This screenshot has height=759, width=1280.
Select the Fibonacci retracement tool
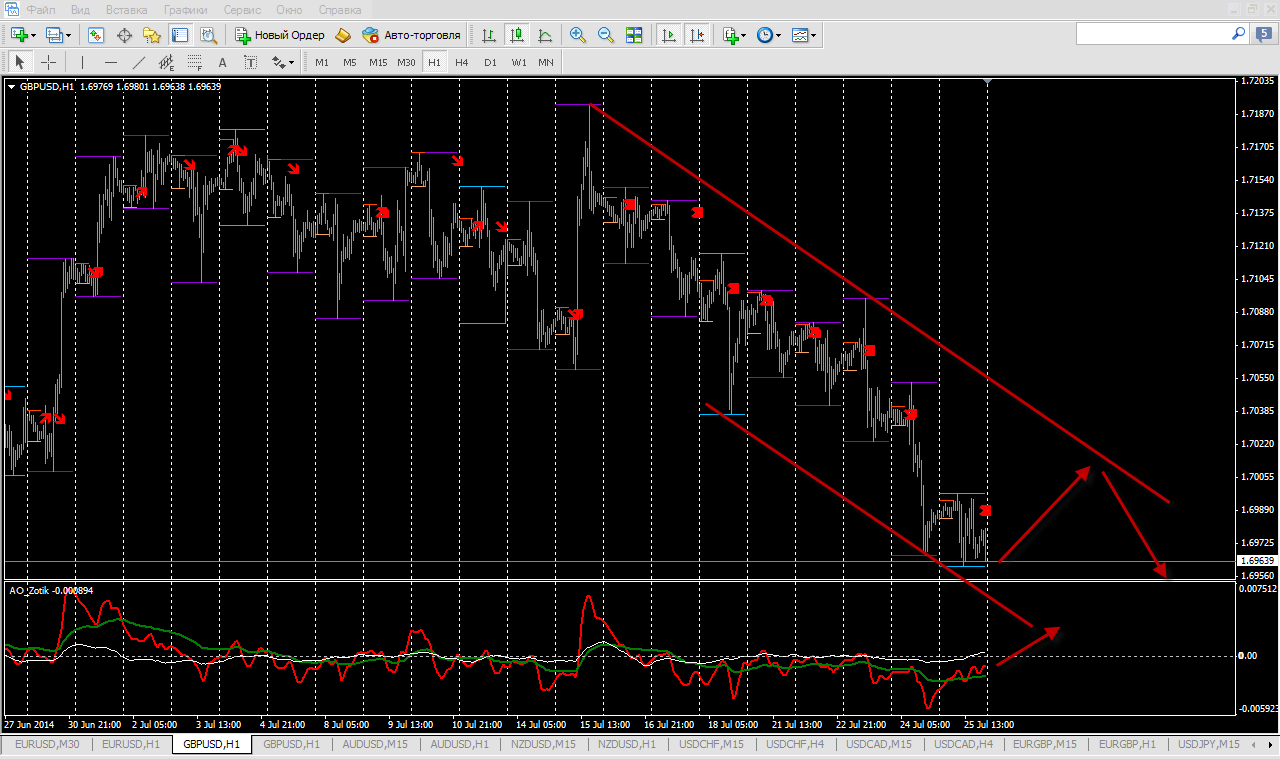tap(195, 62)
